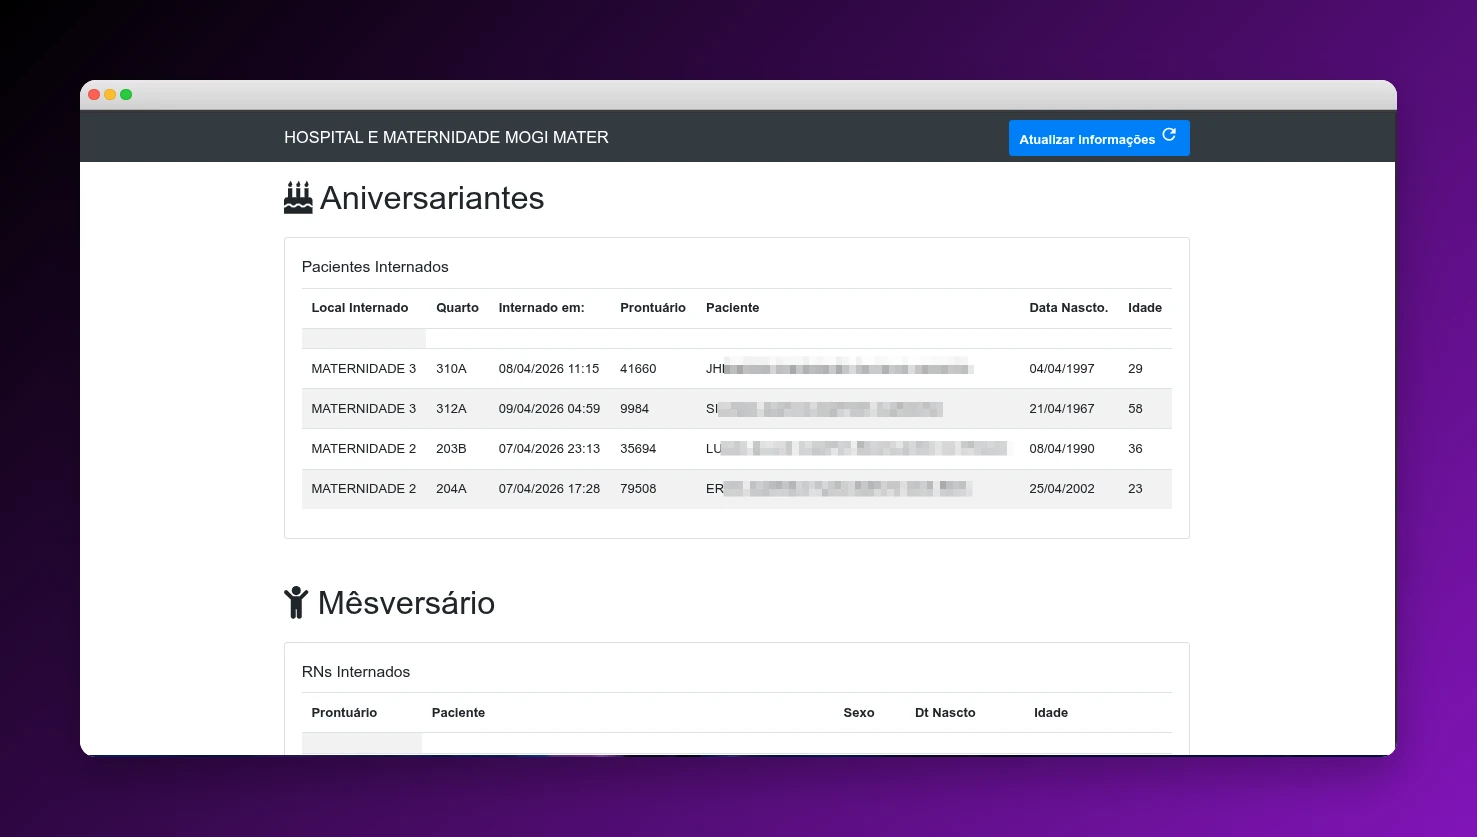Click the Idade header in RNs Internados table
This screenshot has width=1477, height=837.
[x=1051, y=713]
